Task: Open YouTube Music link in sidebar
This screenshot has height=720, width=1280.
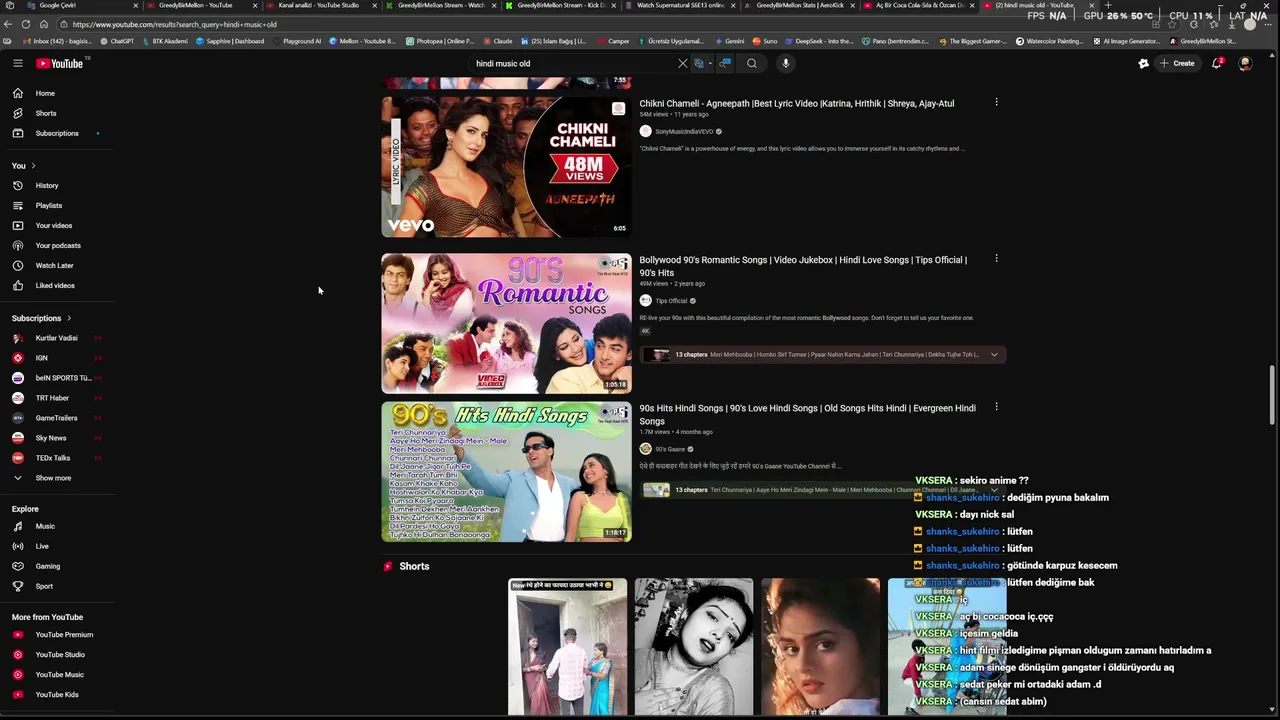Action: click(58, 675)
